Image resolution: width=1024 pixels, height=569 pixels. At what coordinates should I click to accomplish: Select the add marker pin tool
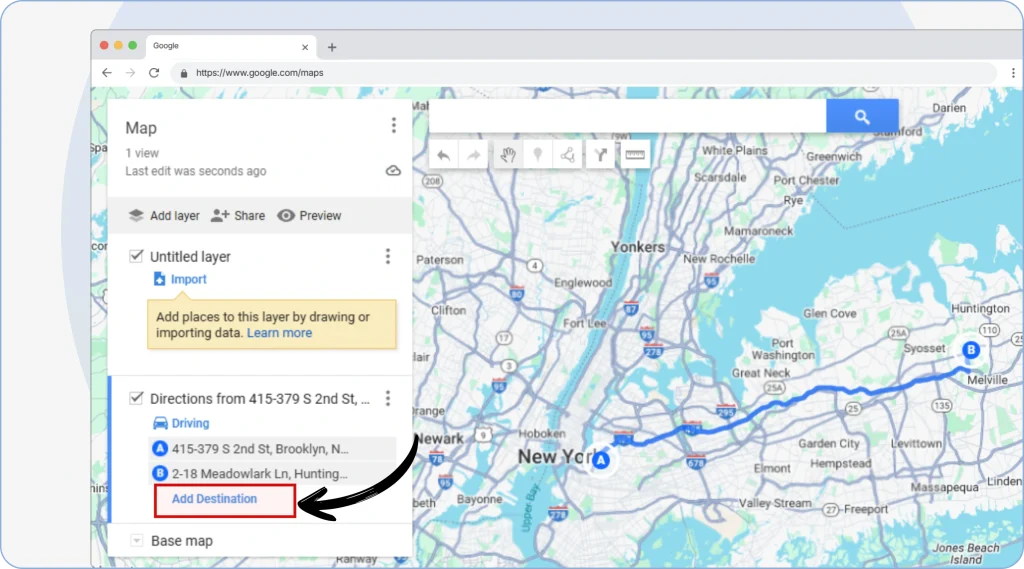[x=537, y=155]
